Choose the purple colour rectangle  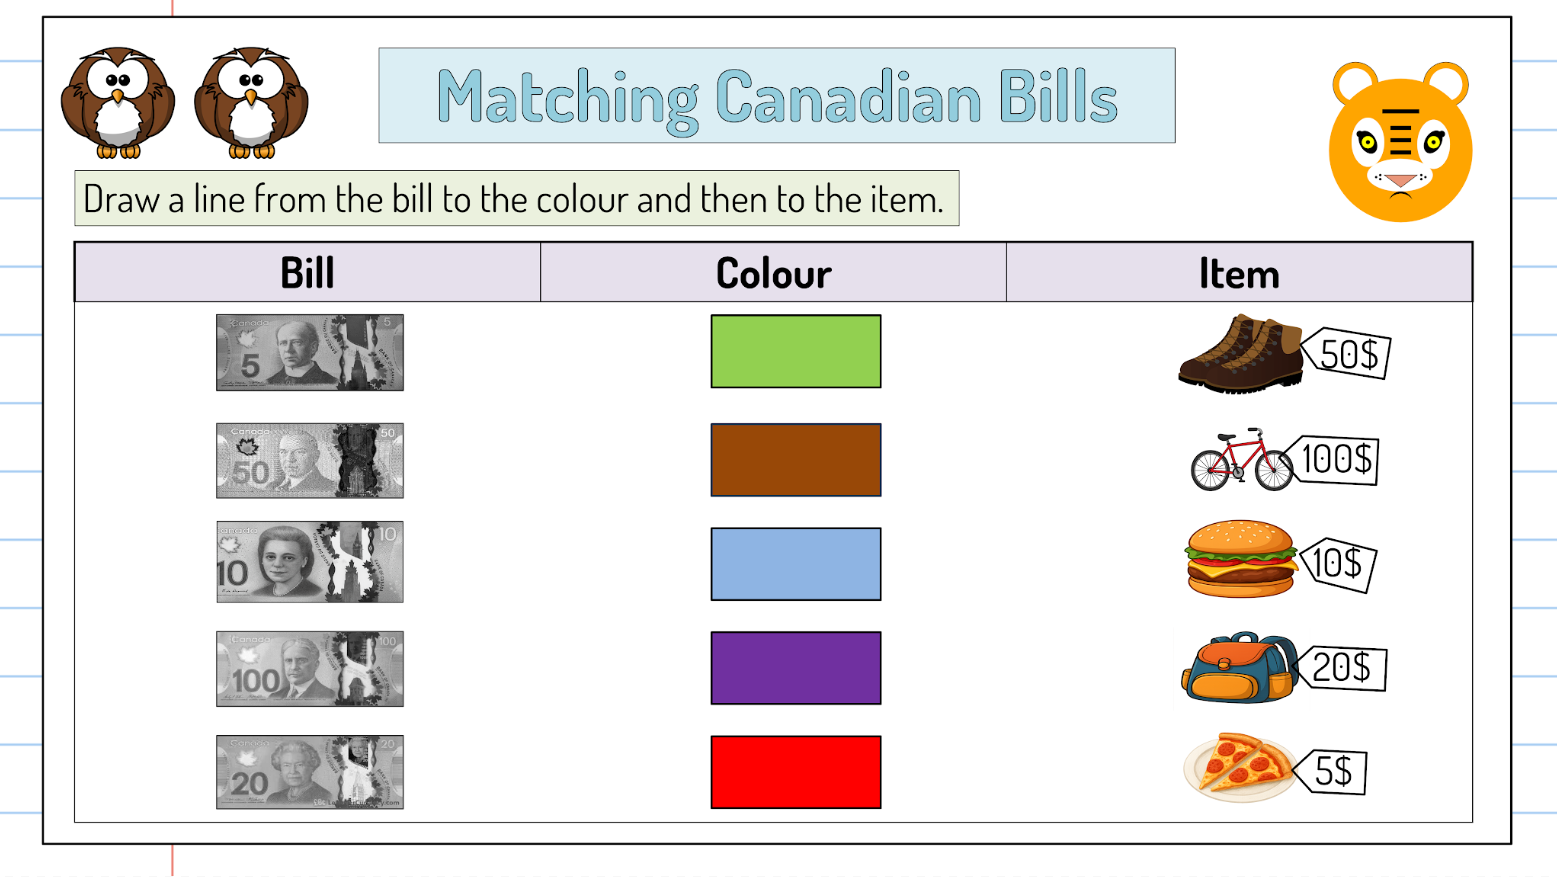coord(795,668)
